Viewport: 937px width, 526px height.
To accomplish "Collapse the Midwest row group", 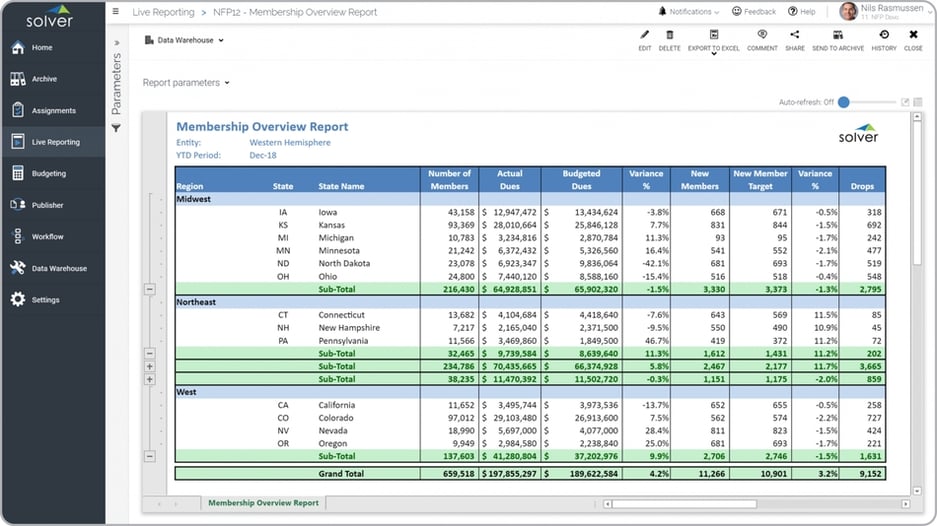I will coord(150,289).
